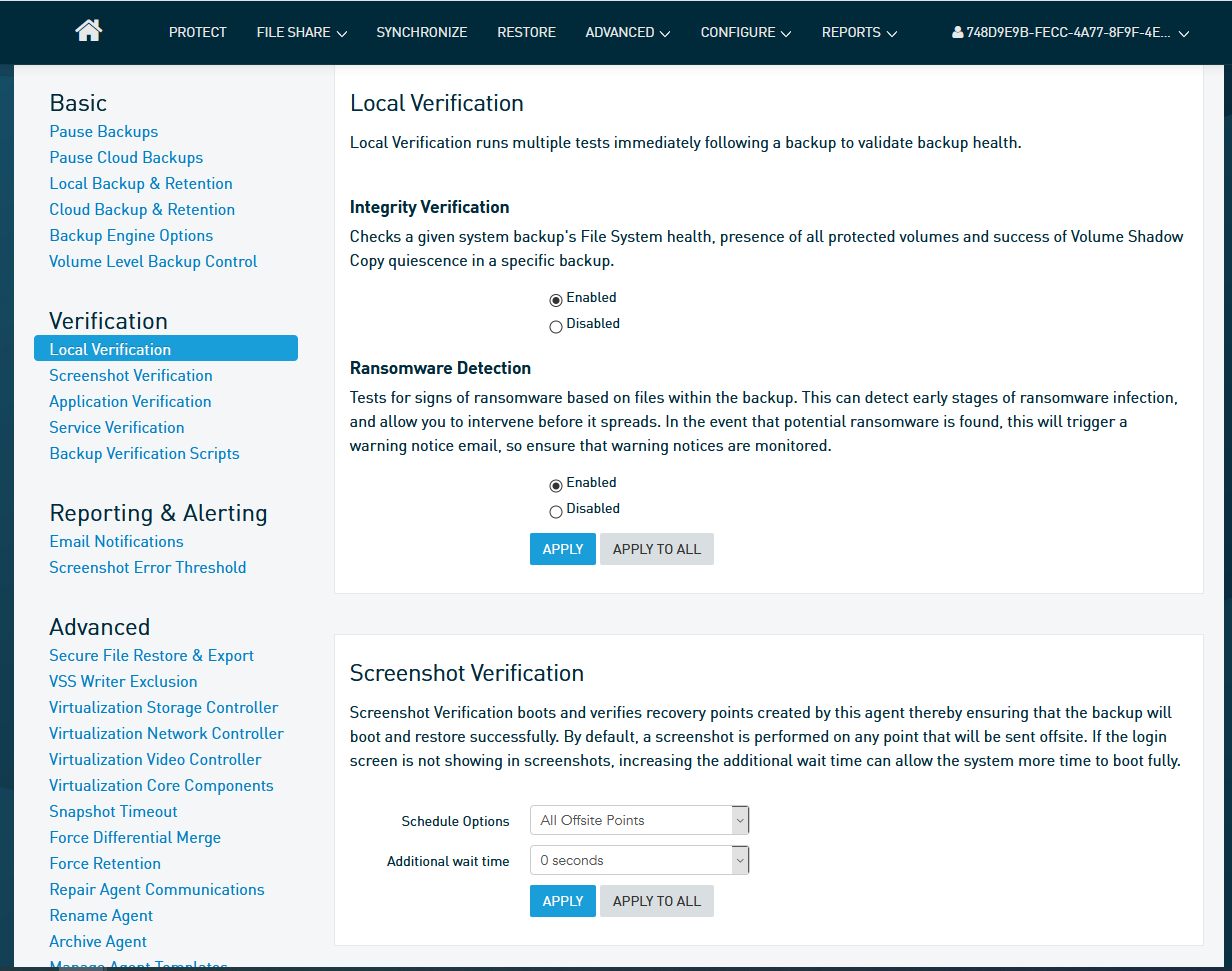Open Virtualization Core Components link
The image size is (1232, 971).
pos(162,785)
